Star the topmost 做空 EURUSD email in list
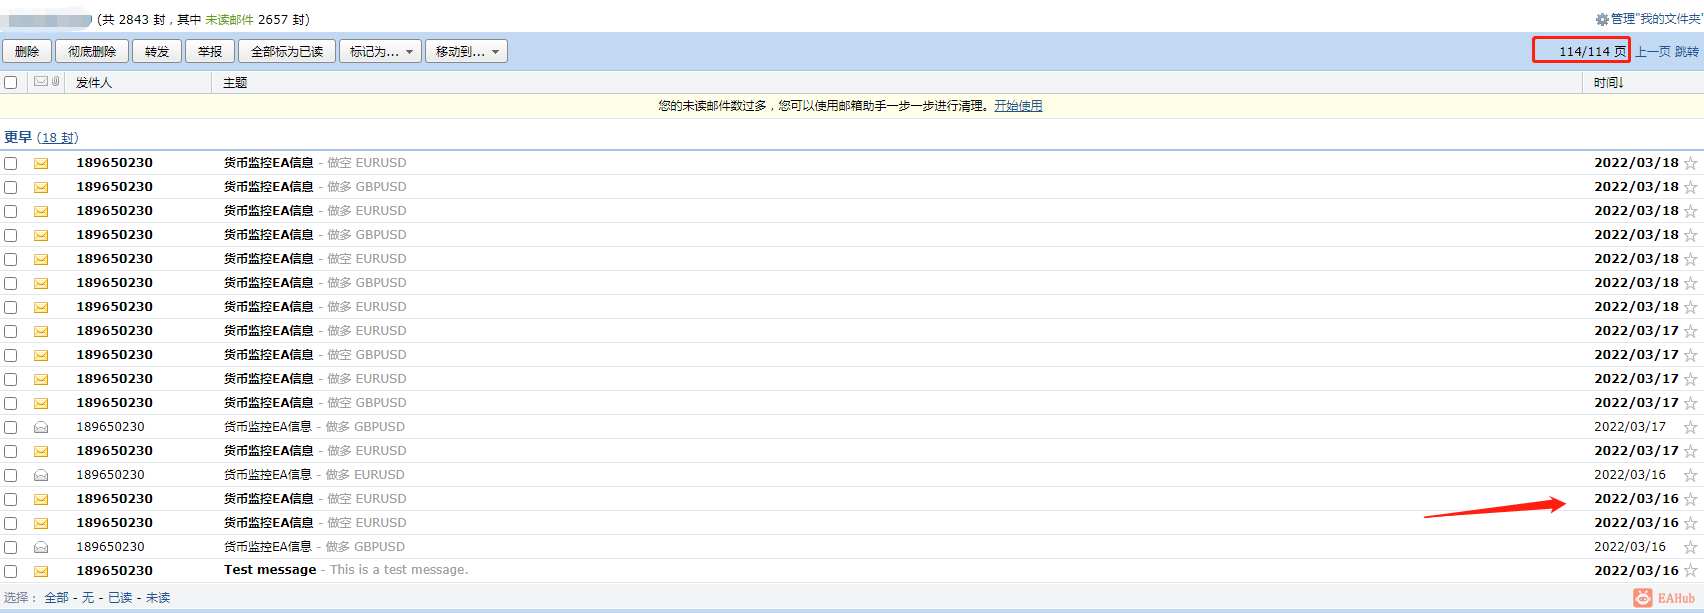 [x=1691, y=163]
